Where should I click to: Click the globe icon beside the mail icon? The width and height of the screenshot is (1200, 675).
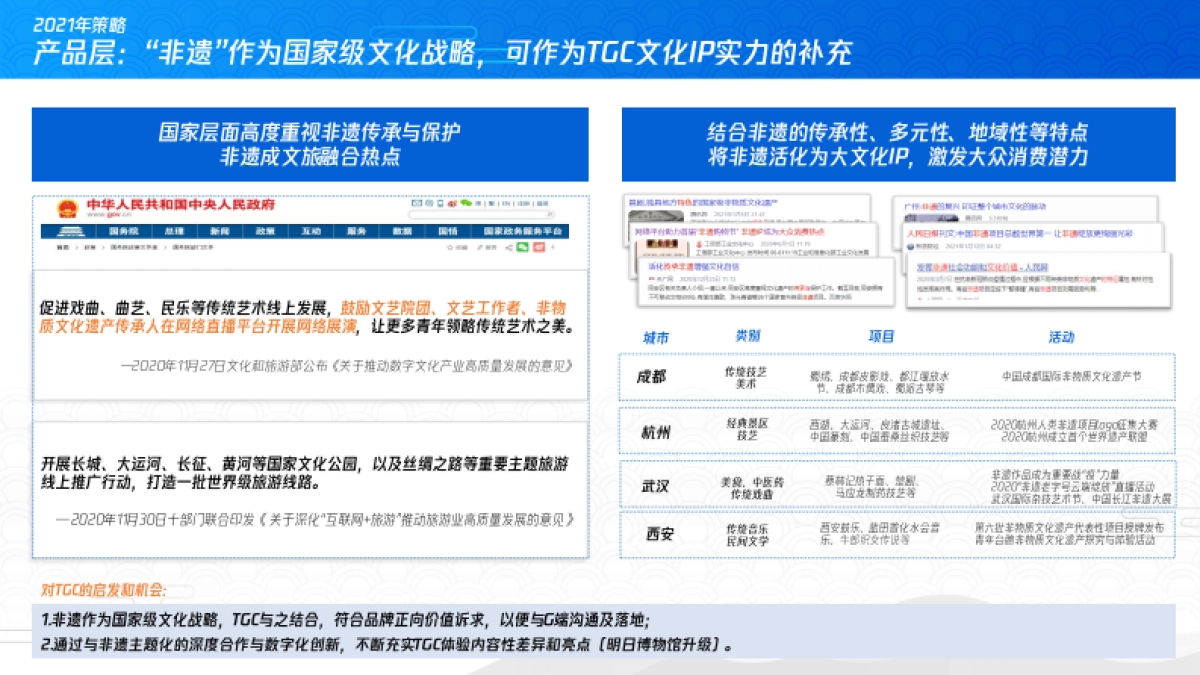[x=429, y=203]
